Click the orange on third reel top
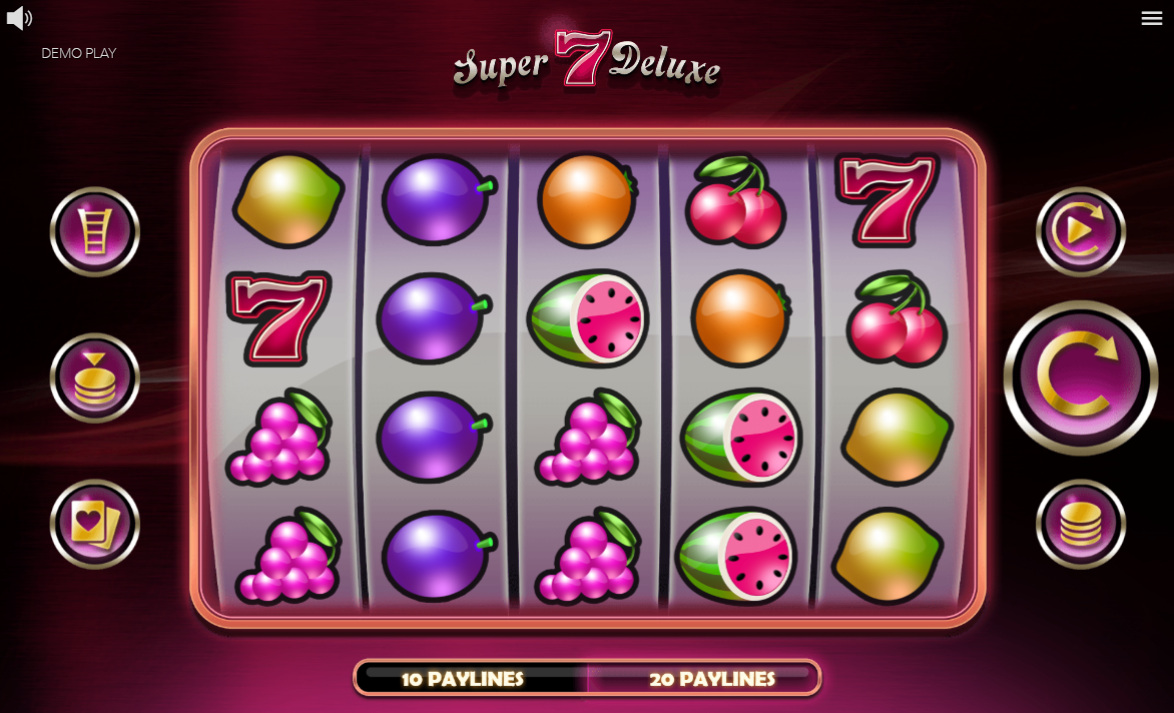 pos(587,200)
